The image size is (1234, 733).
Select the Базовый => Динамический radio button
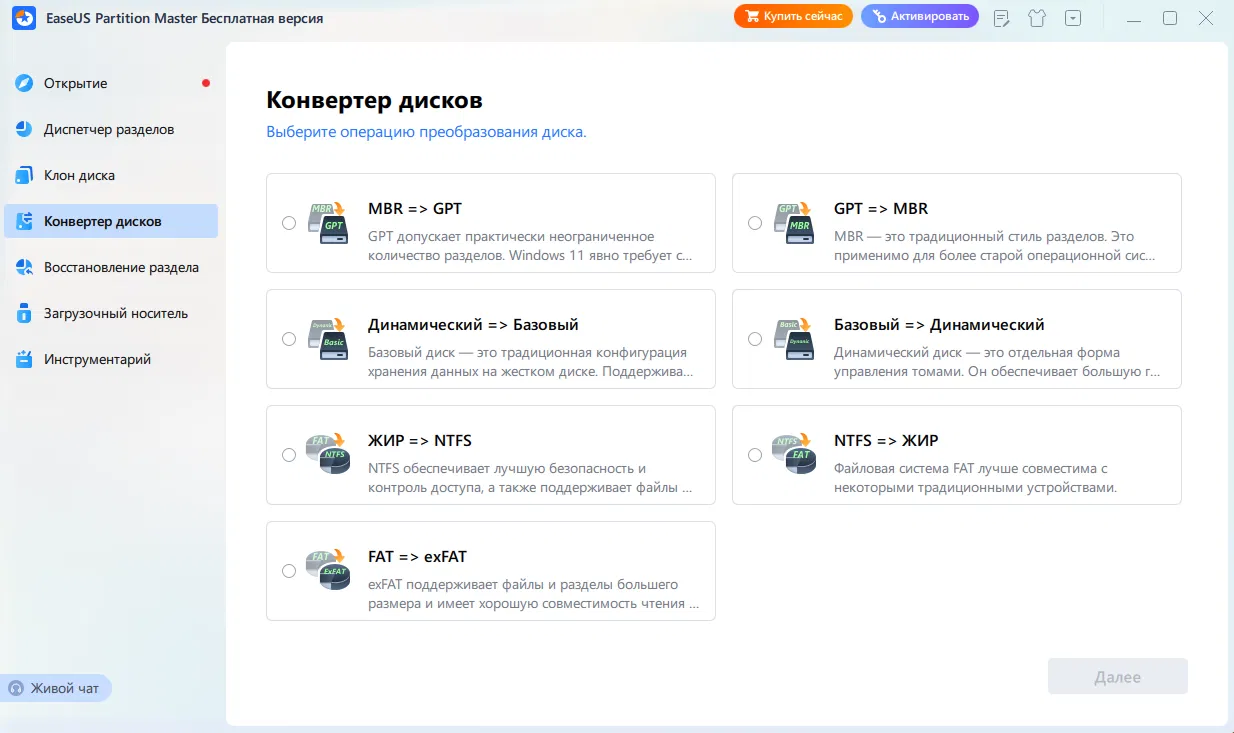[x=755, y=339]
